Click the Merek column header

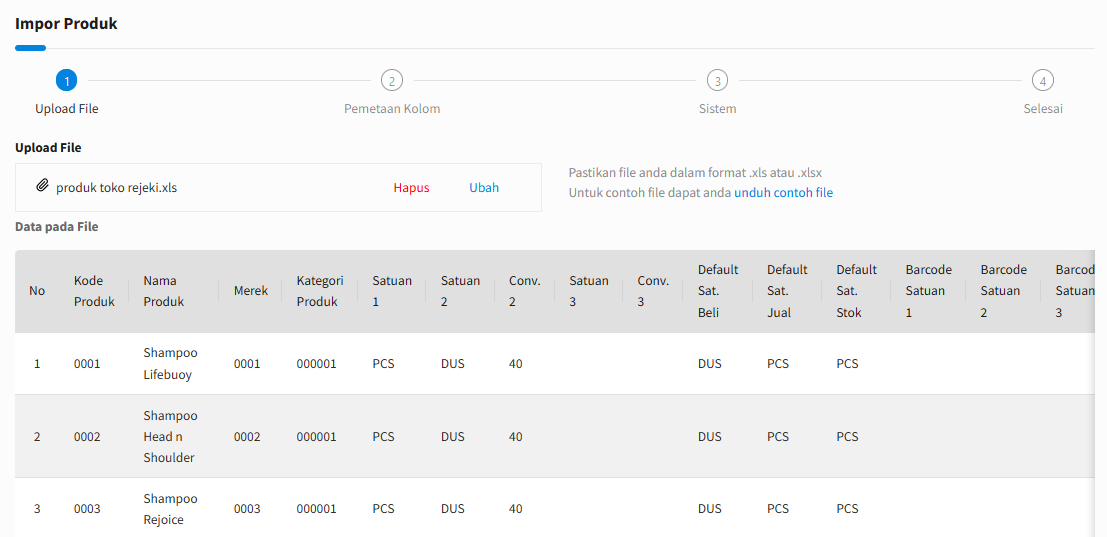pyautogui.click(x=250, y=291)
